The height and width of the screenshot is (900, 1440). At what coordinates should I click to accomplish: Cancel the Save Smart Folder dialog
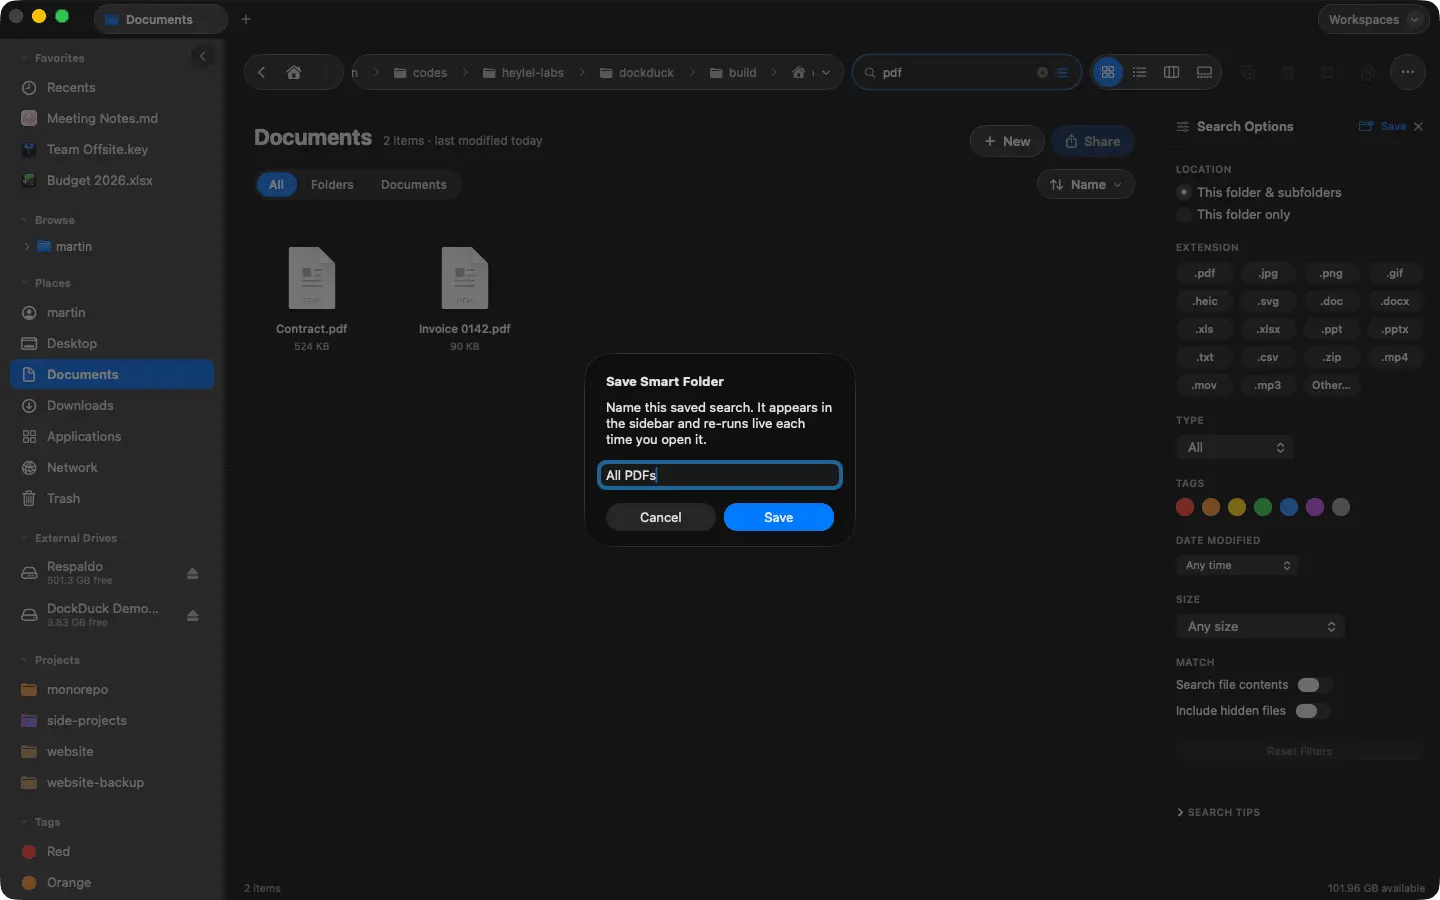[661, 517]
